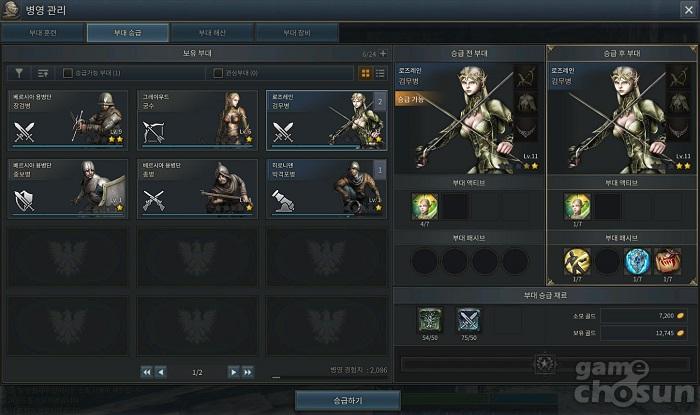The image size is (700, 415).
Task: Click the plus icon to expand troop slots
Action: (x=383, y=54)
